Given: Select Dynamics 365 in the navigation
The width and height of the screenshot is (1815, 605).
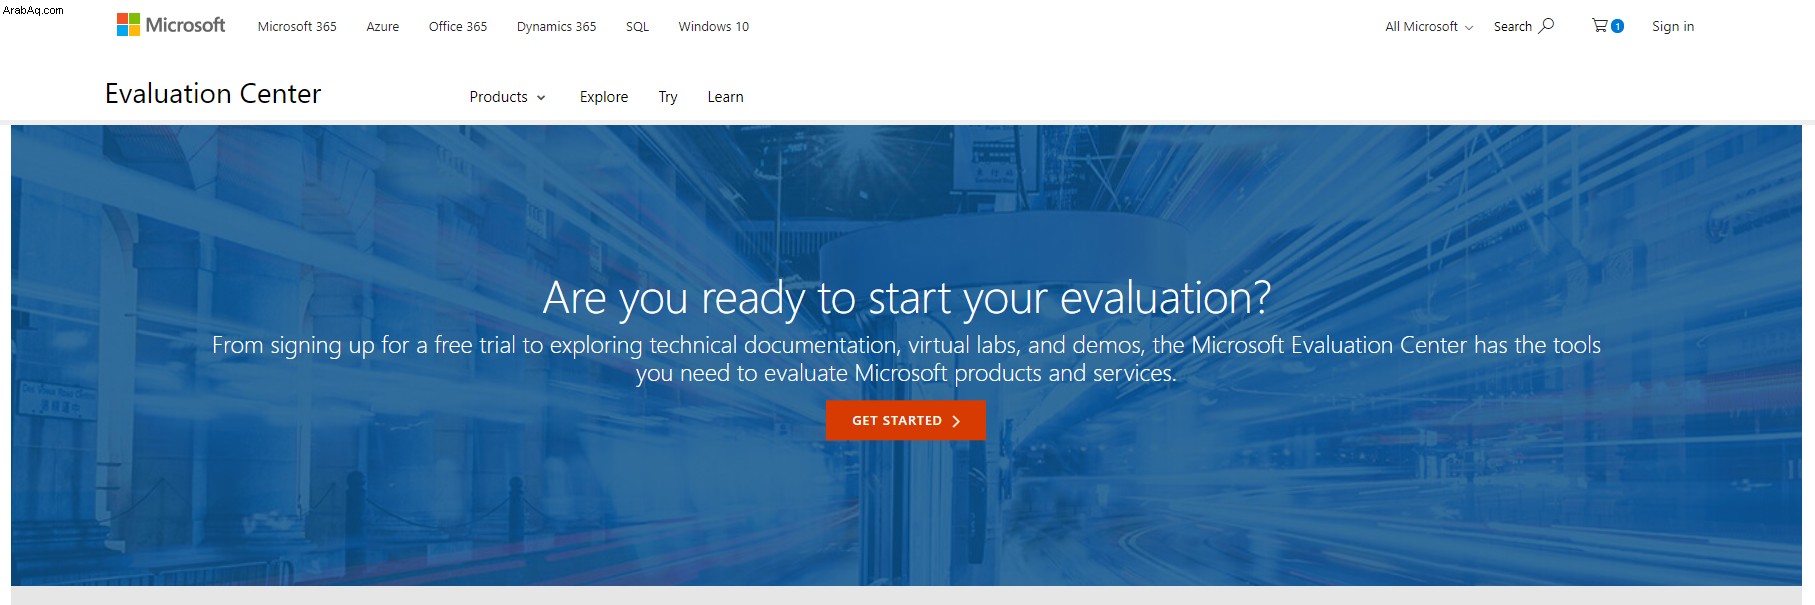Looking at the screenshot, I should (x=556, y=27).
